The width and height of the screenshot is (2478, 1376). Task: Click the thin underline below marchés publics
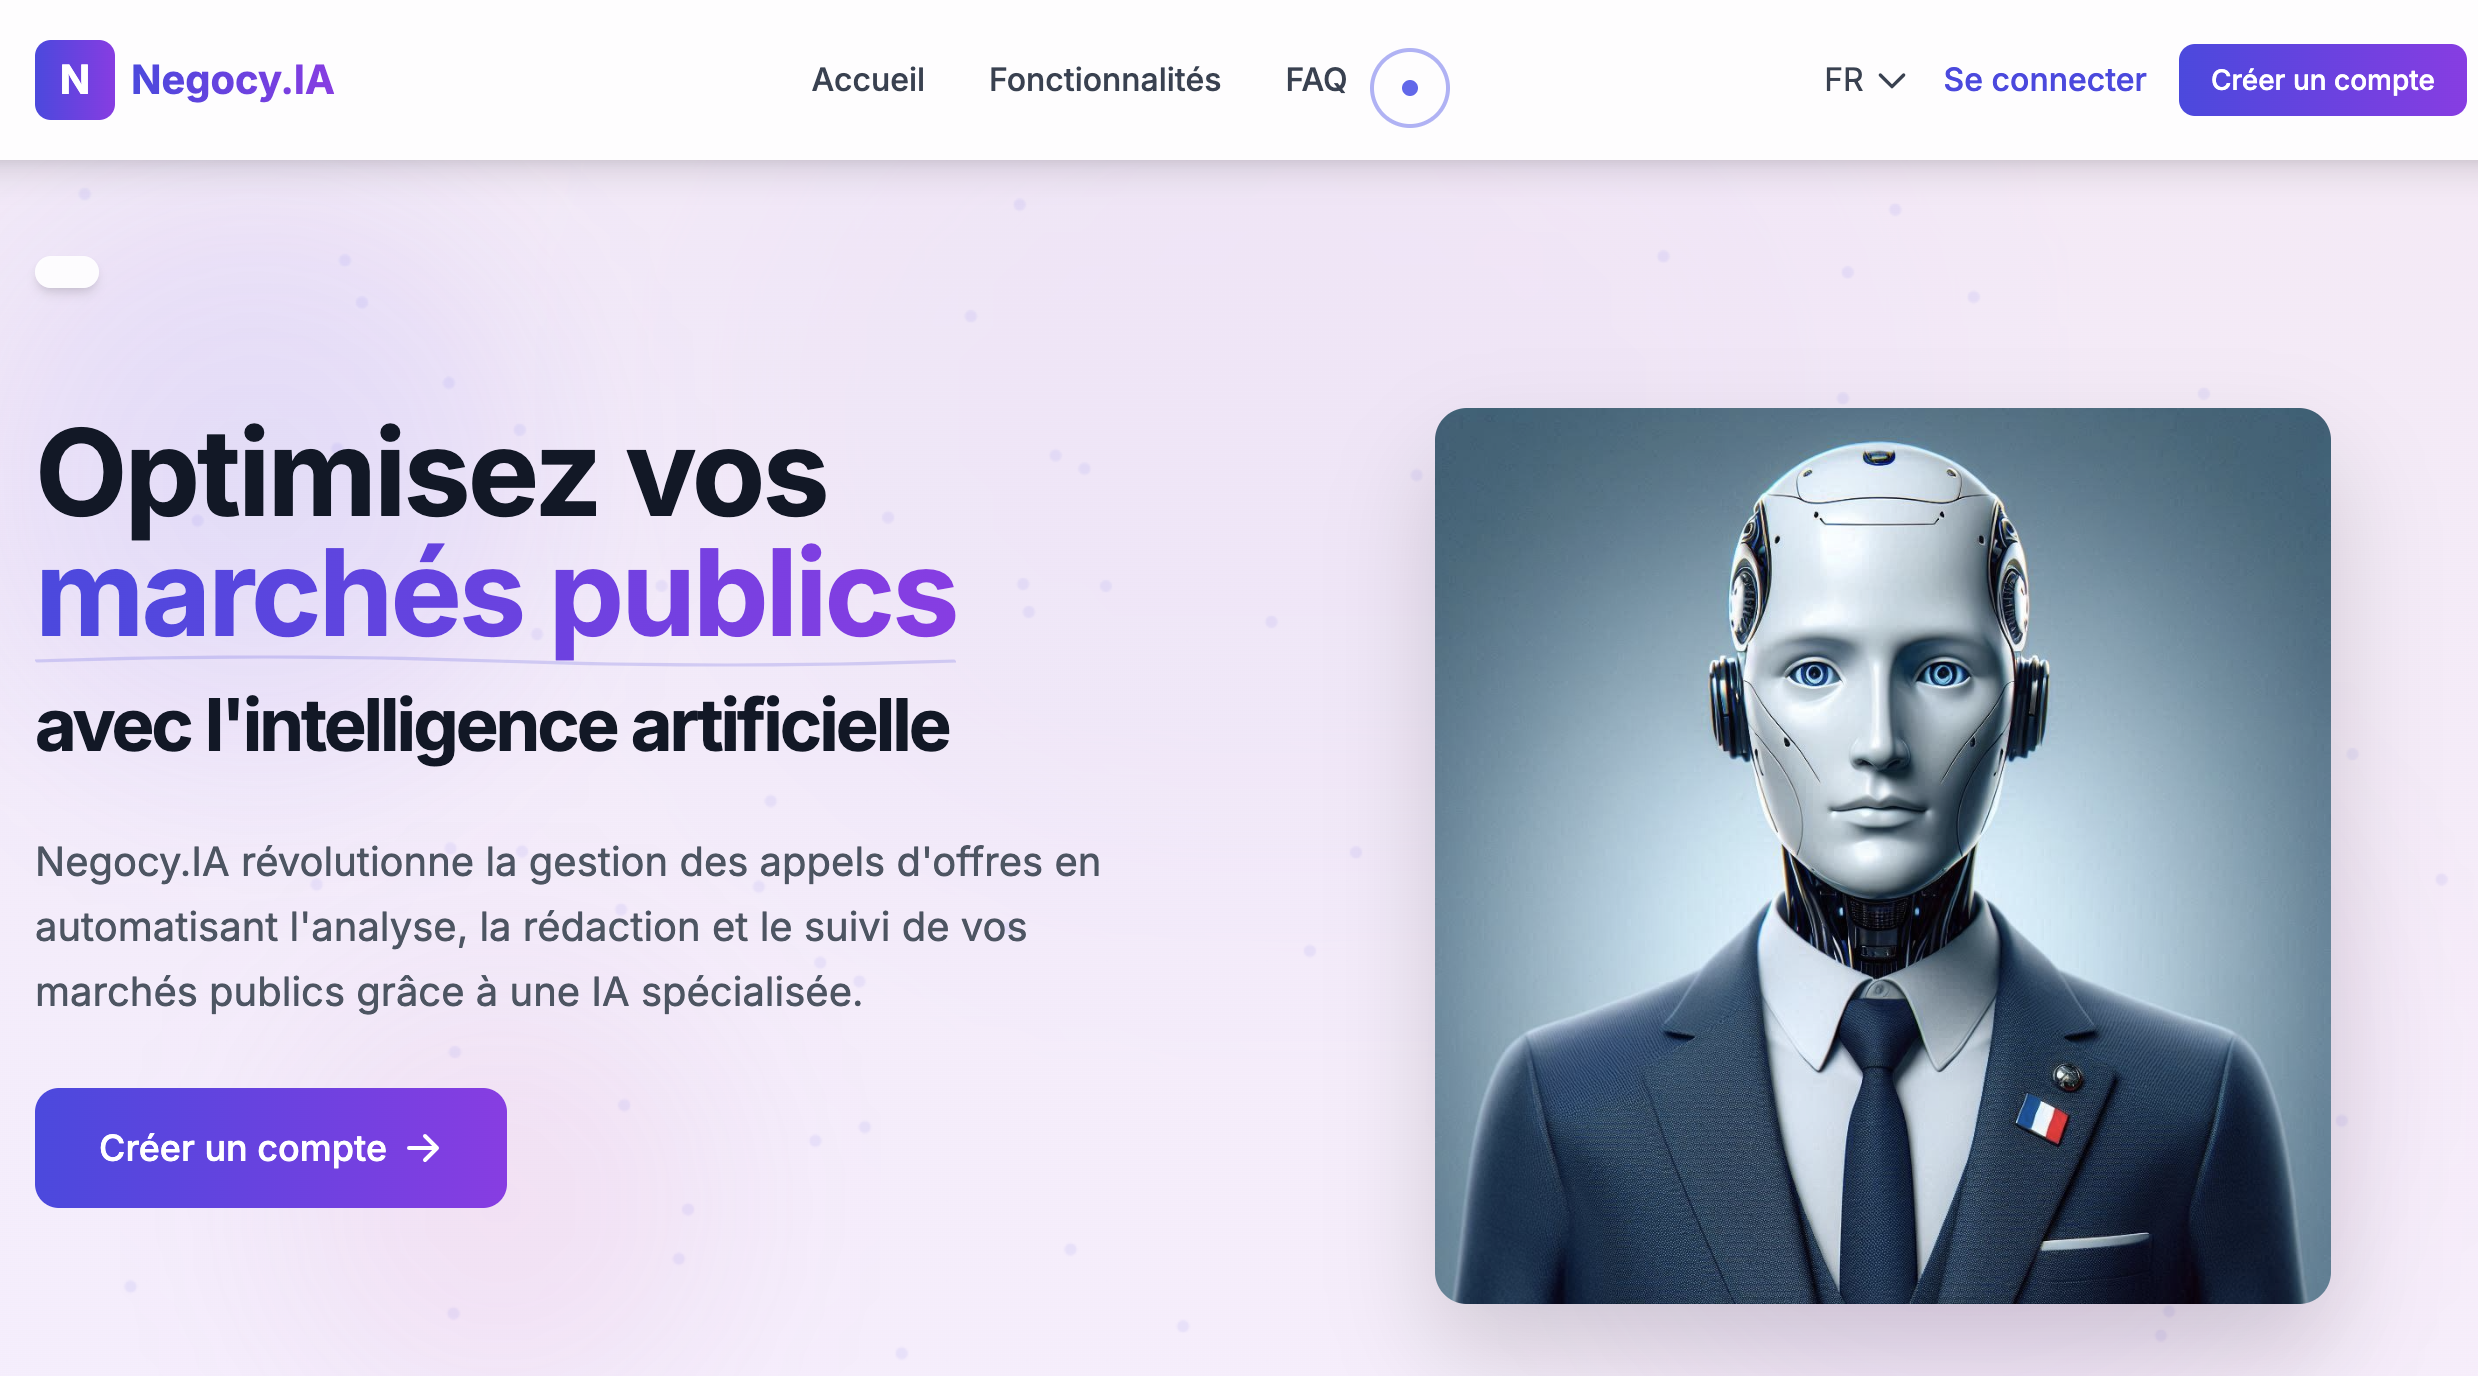pyautogui.click(x=496, y=661)
